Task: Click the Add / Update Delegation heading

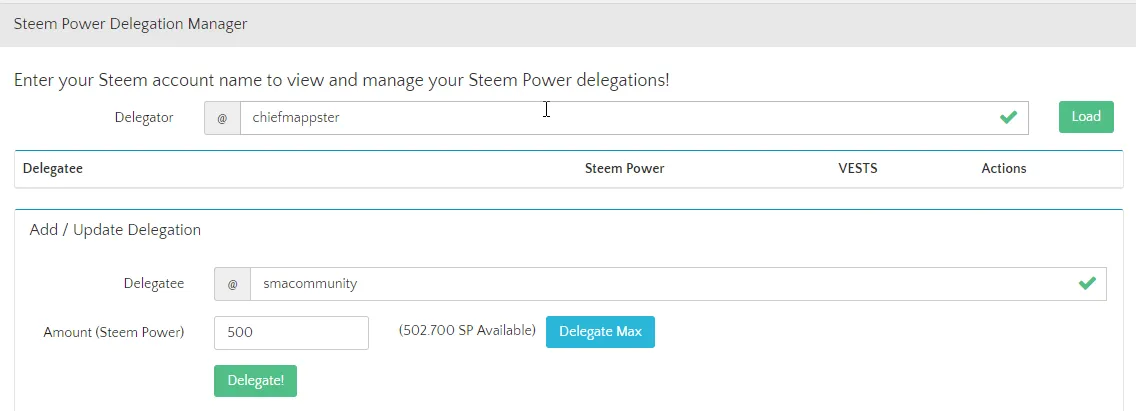Action: click(115, 230)
